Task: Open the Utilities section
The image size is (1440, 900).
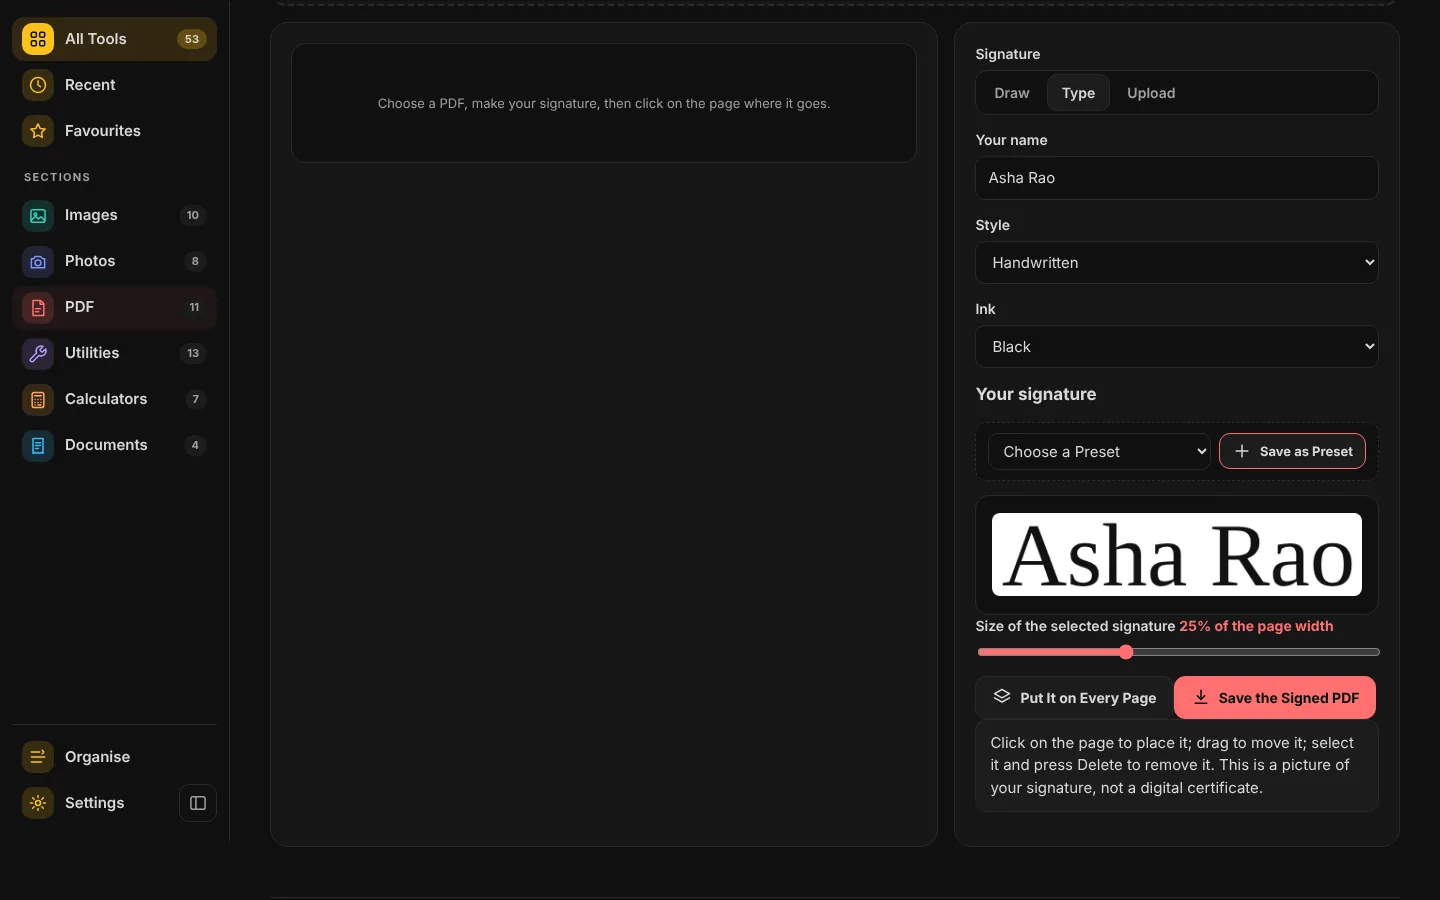Action: (114, 353)
